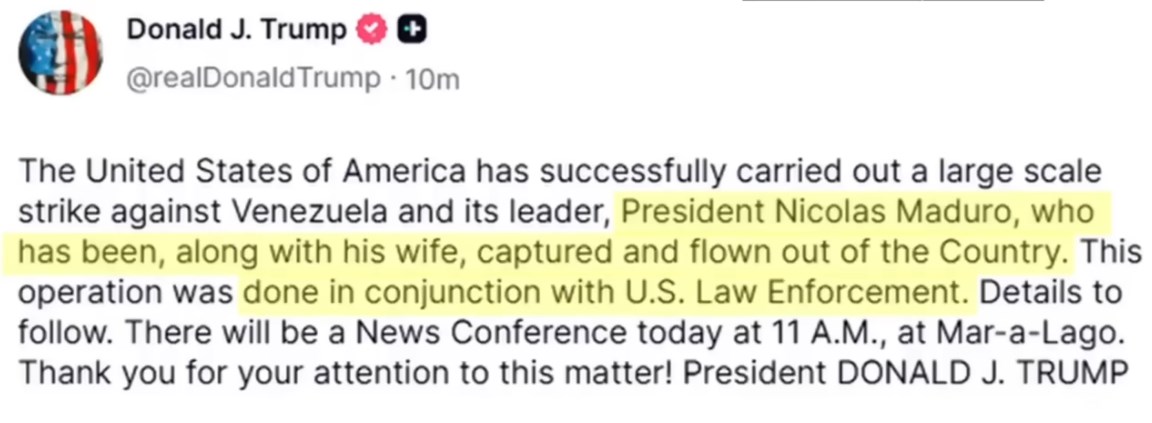The width and height of the screenshot is (1152, 423).
Task: Open the profile avatar picture
Action: 62,52
